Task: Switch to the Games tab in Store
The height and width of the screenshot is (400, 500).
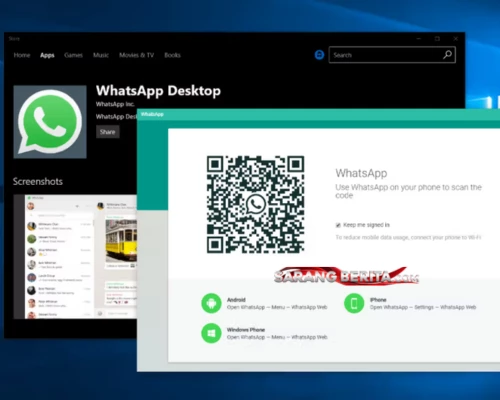Action: click(73, 55)
